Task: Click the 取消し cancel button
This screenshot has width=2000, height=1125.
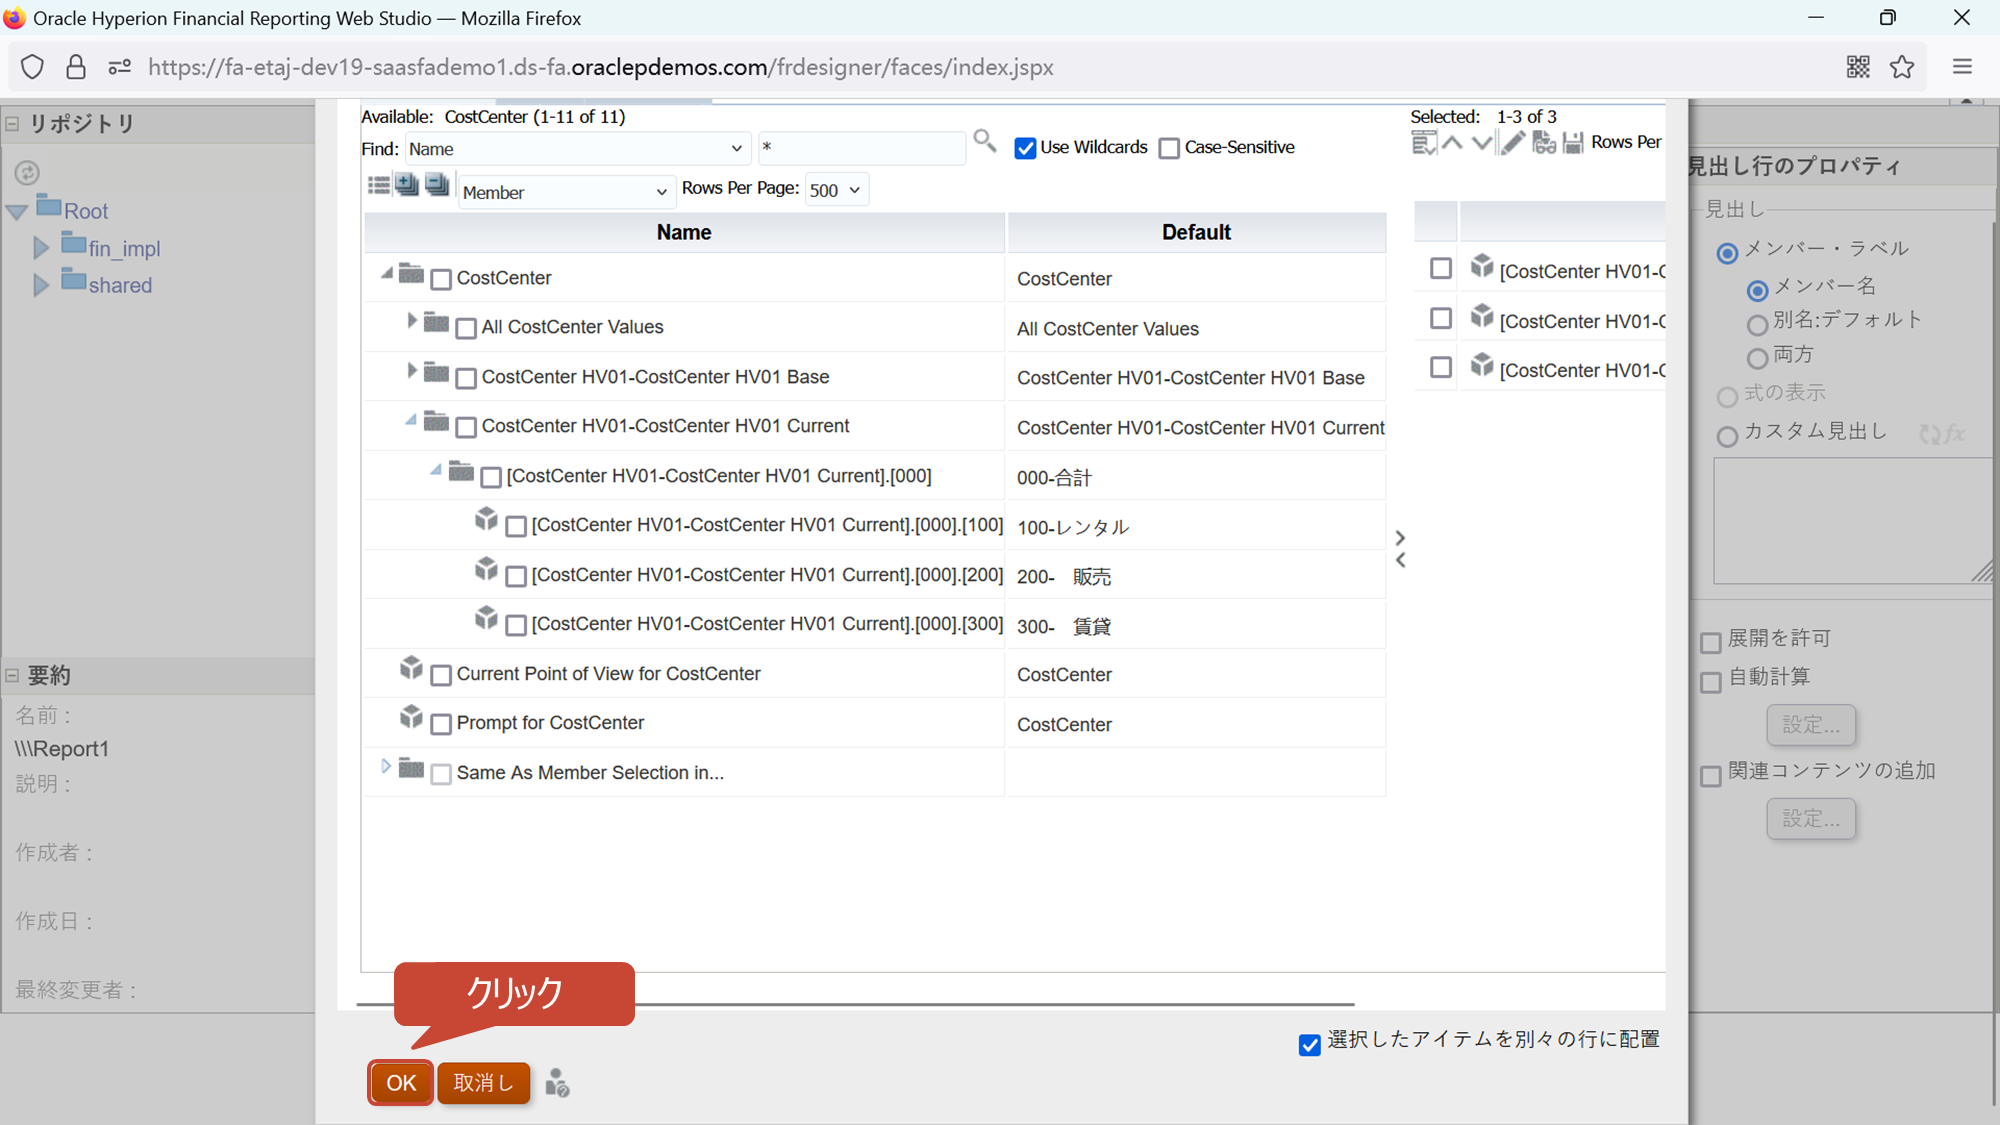Action: [483, 1083]
